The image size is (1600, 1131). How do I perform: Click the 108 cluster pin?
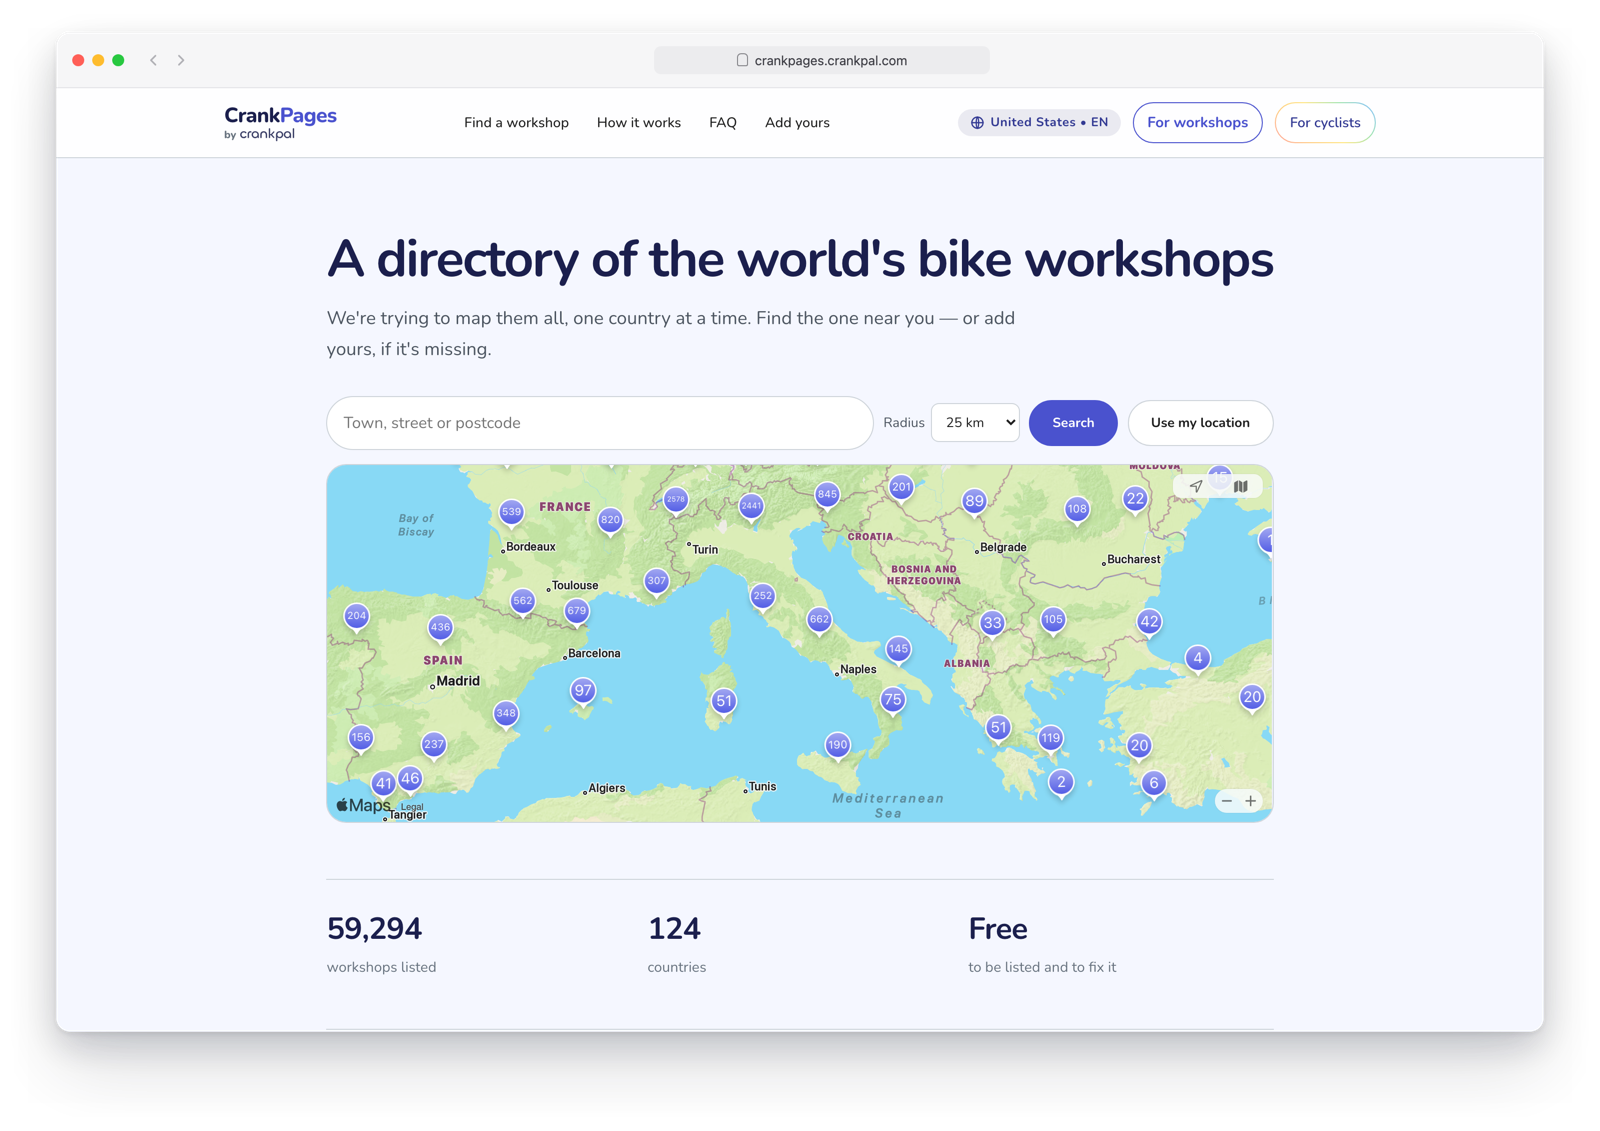(x=1076, y=509)
